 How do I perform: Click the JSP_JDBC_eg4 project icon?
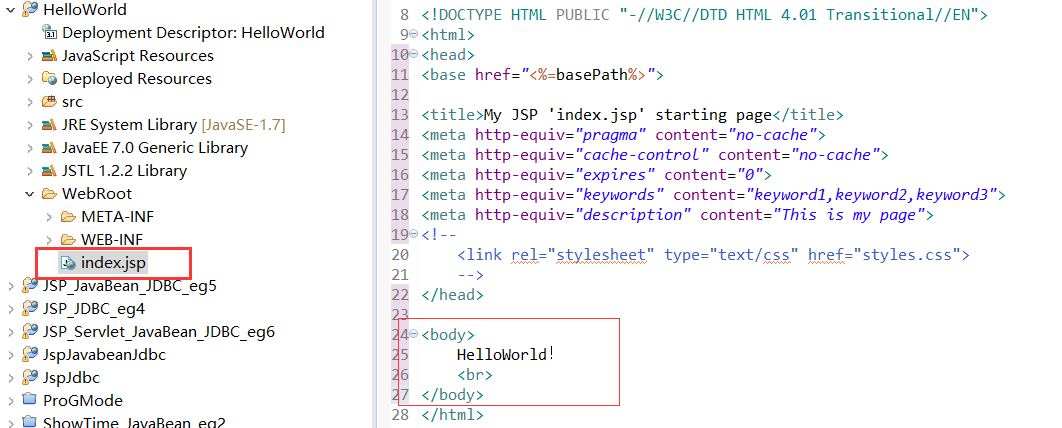29,309
